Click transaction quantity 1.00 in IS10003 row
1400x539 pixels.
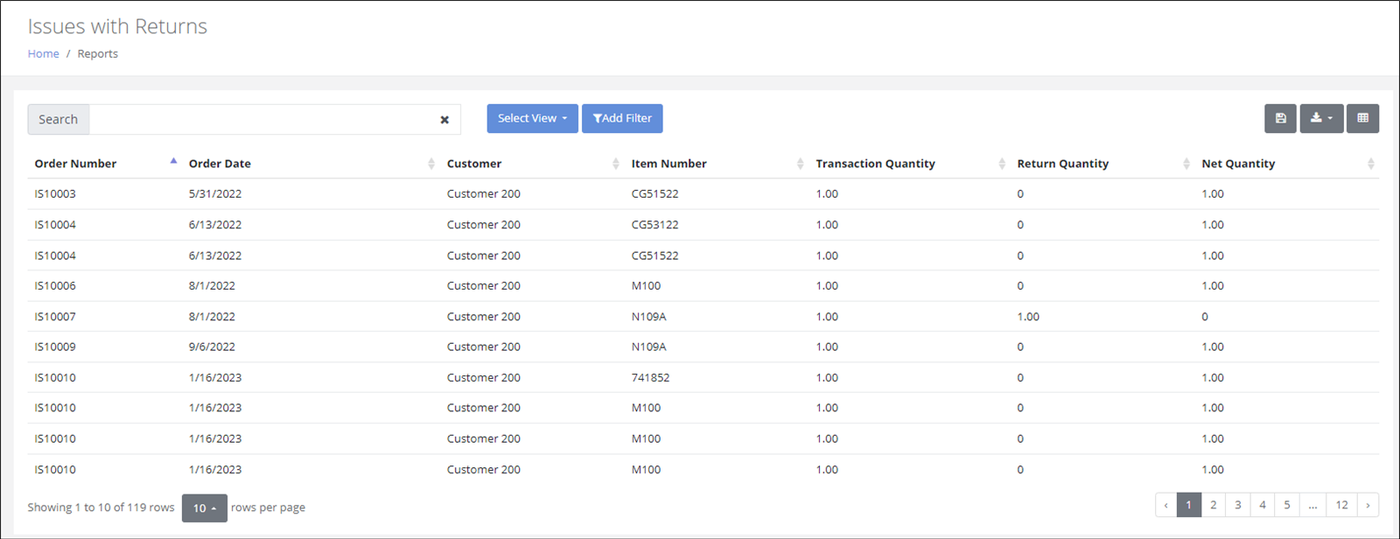(x=827, y=194)
